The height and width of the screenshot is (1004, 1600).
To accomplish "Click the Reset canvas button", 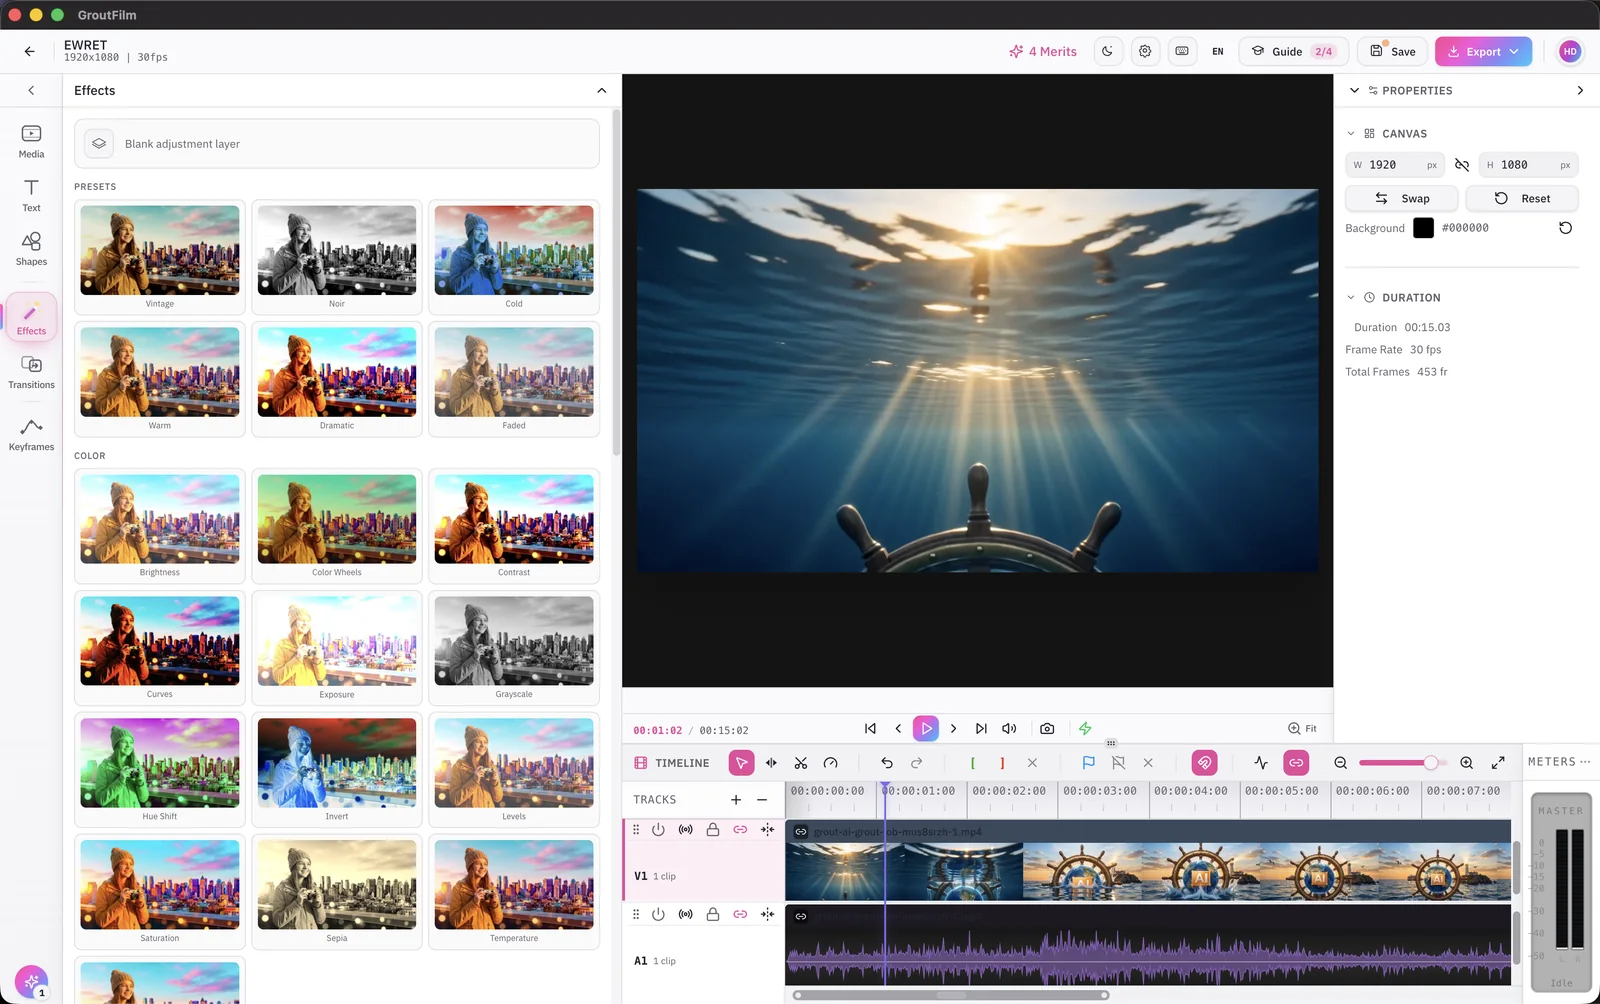I will tap(1522, 199).
